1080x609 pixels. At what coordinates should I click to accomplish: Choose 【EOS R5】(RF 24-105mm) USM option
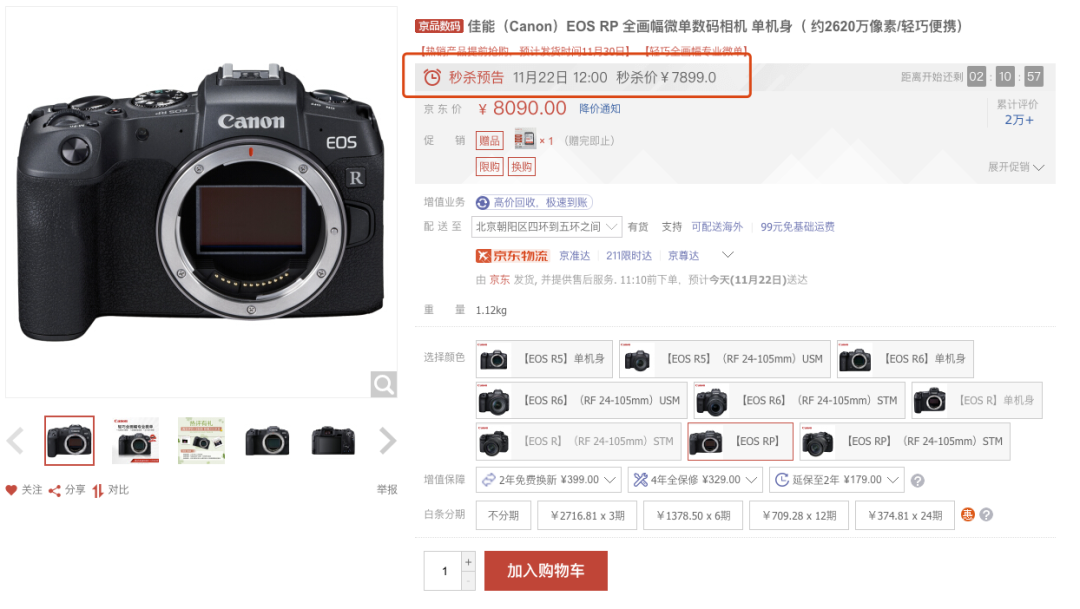(724, 359)
